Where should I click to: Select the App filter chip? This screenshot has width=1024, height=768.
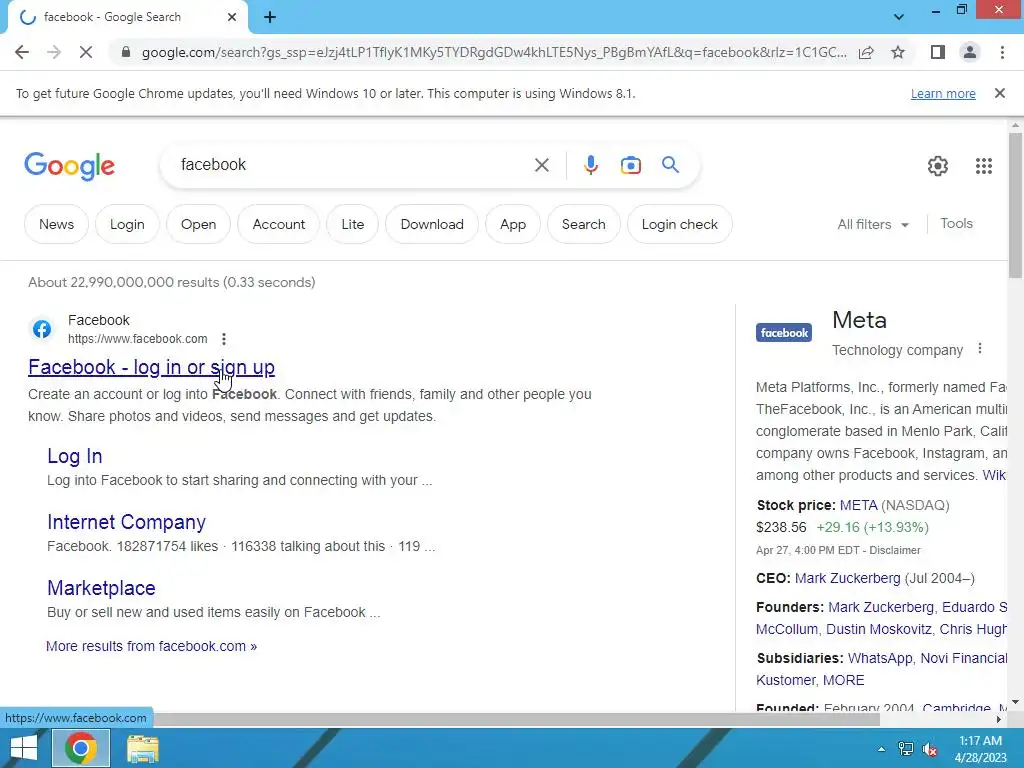click(x=513, y=224)
